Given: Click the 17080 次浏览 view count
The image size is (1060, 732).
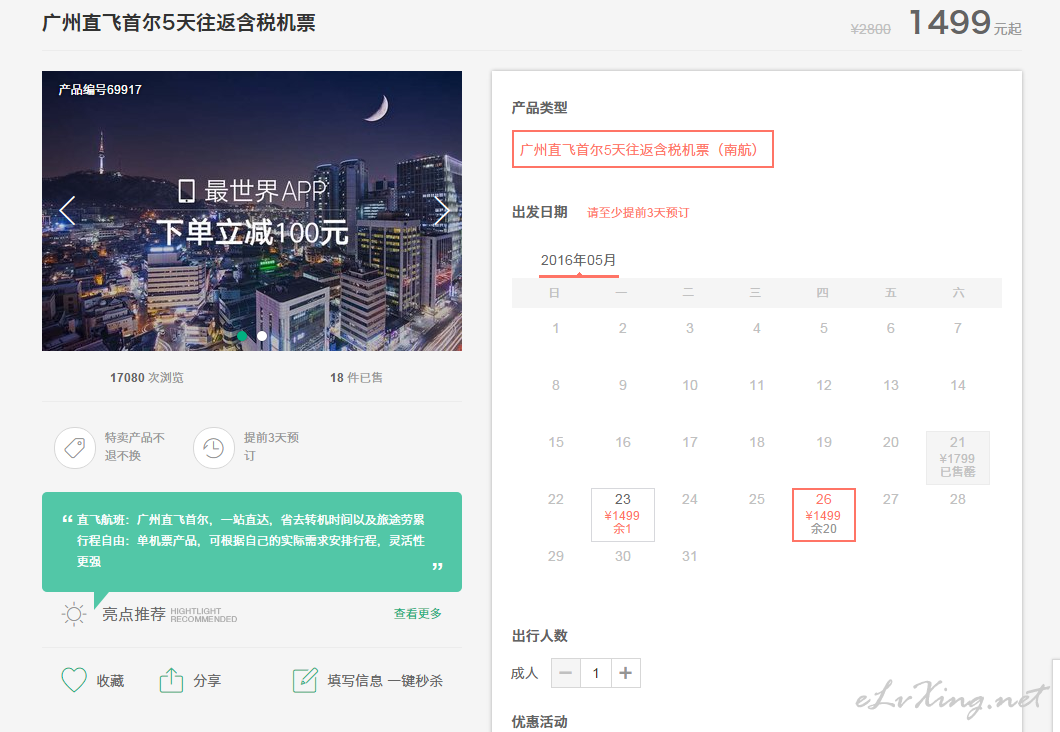Looking at the screenshot, I should [147, 377].
